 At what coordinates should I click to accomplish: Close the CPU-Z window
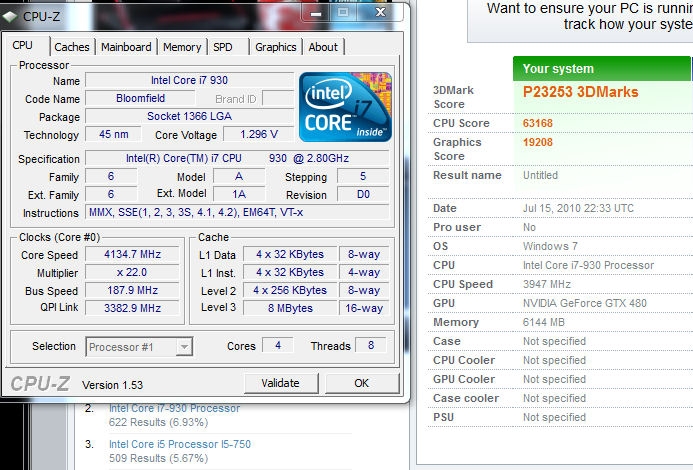(x=380, y=13)
